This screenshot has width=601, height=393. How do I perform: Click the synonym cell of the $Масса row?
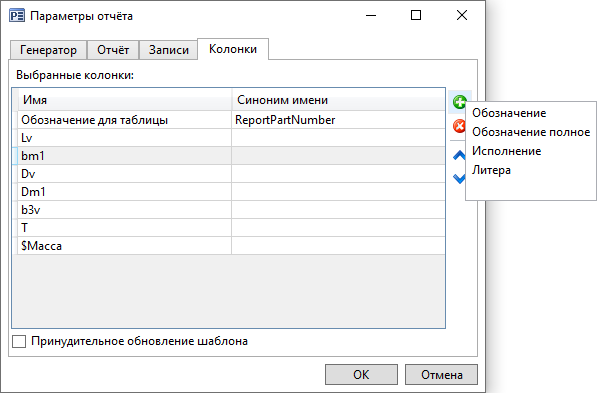point(338,246)
